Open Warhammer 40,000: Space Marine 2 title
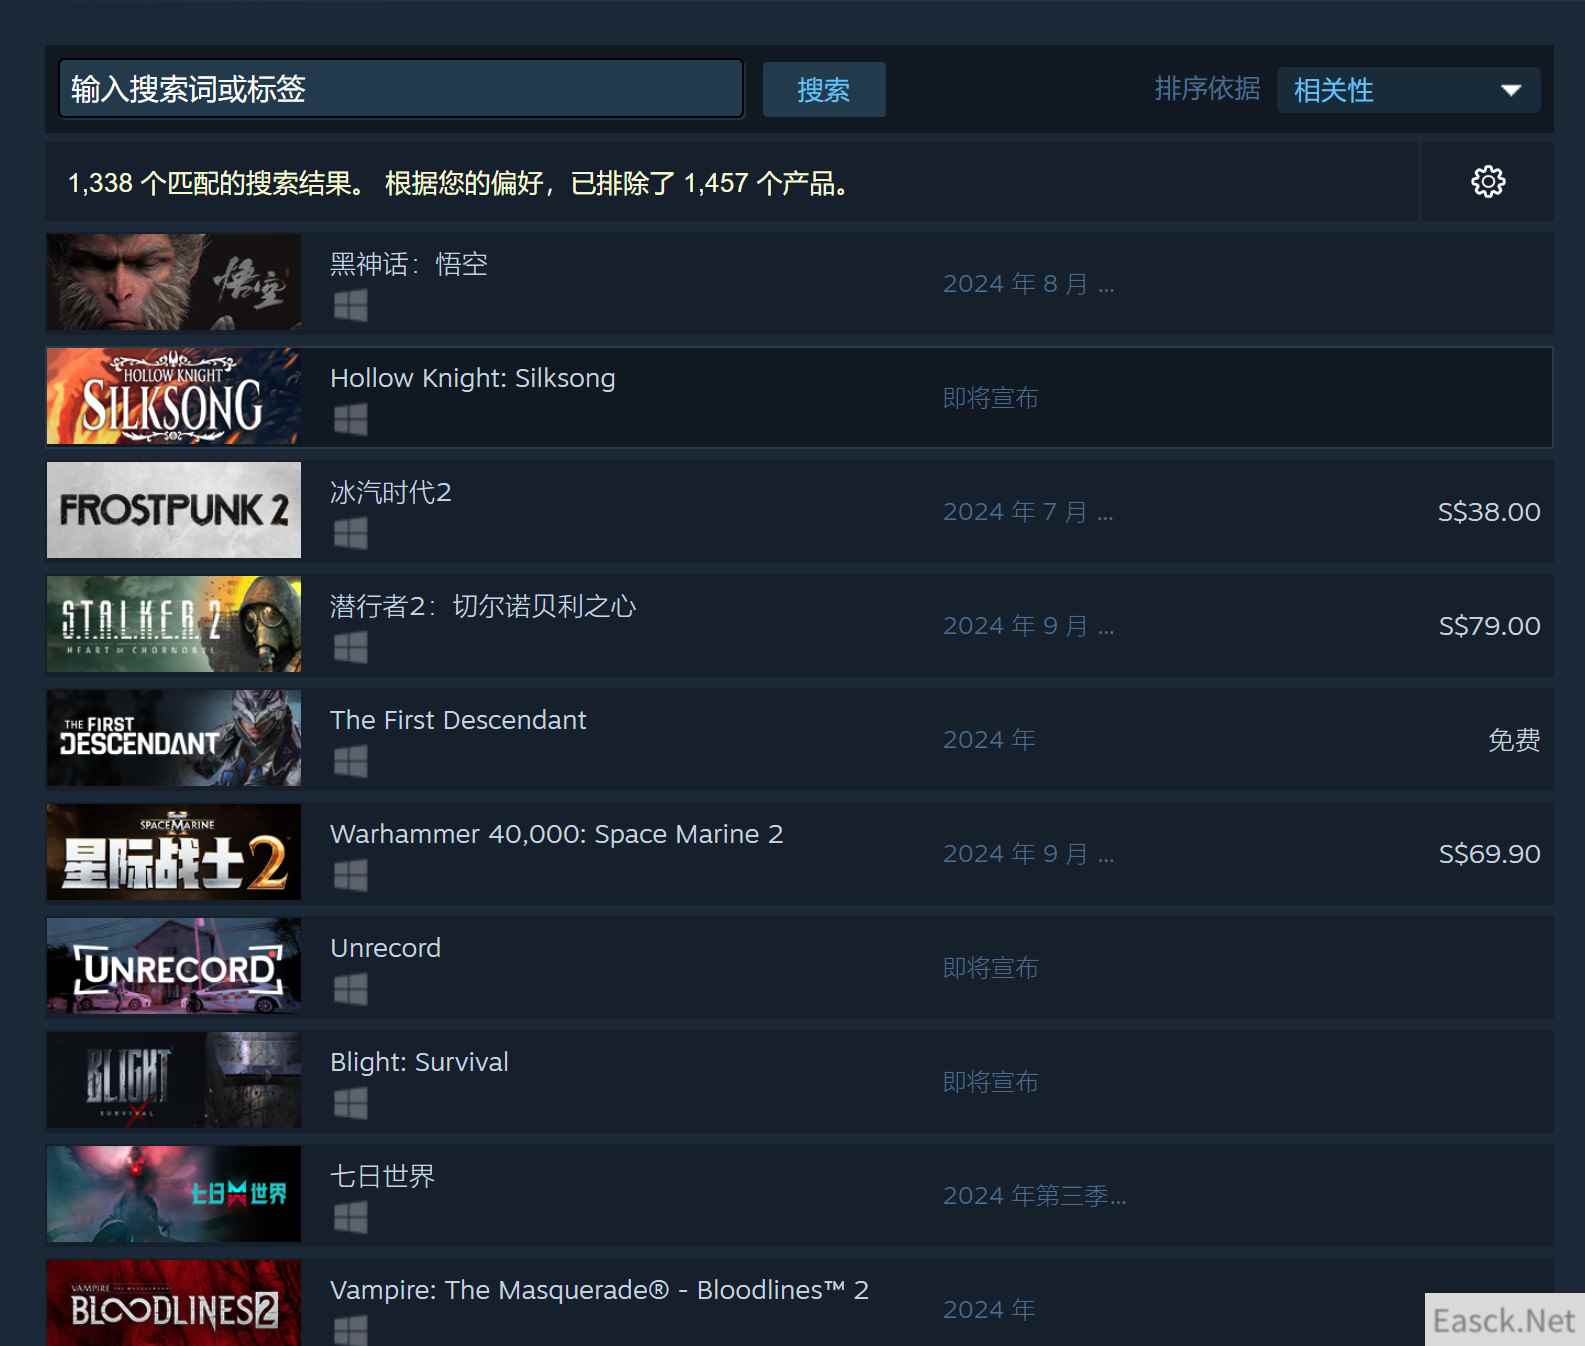The height and width of the screenshot is (1346, 1585). [556, 834]
